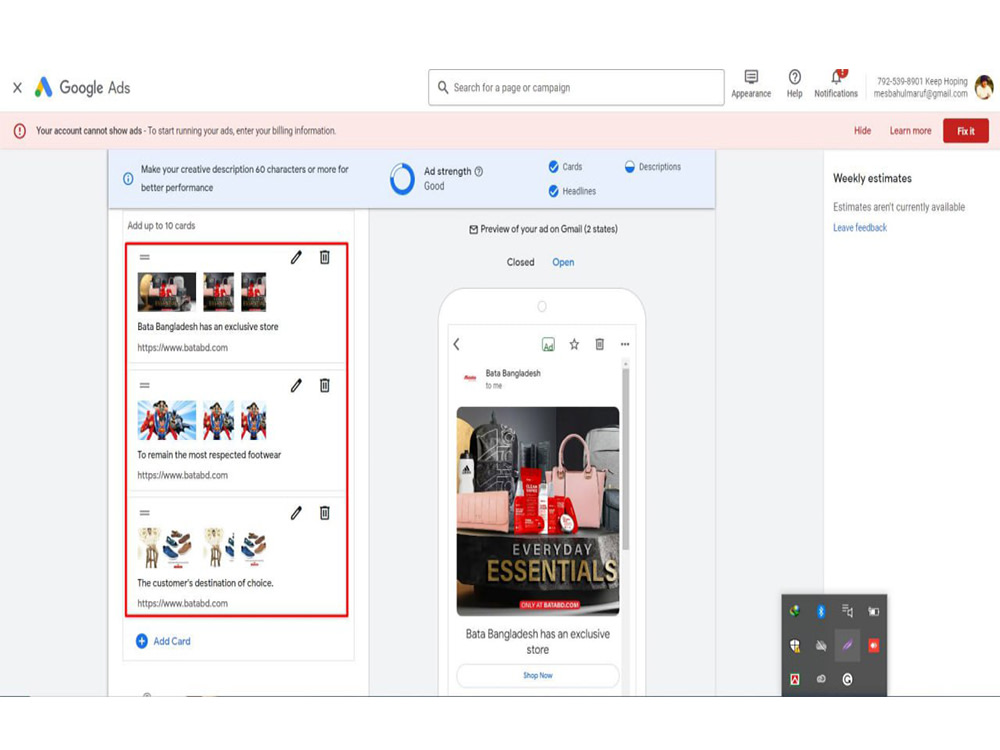Click the Shop Now button in preview

coord(538,675)
